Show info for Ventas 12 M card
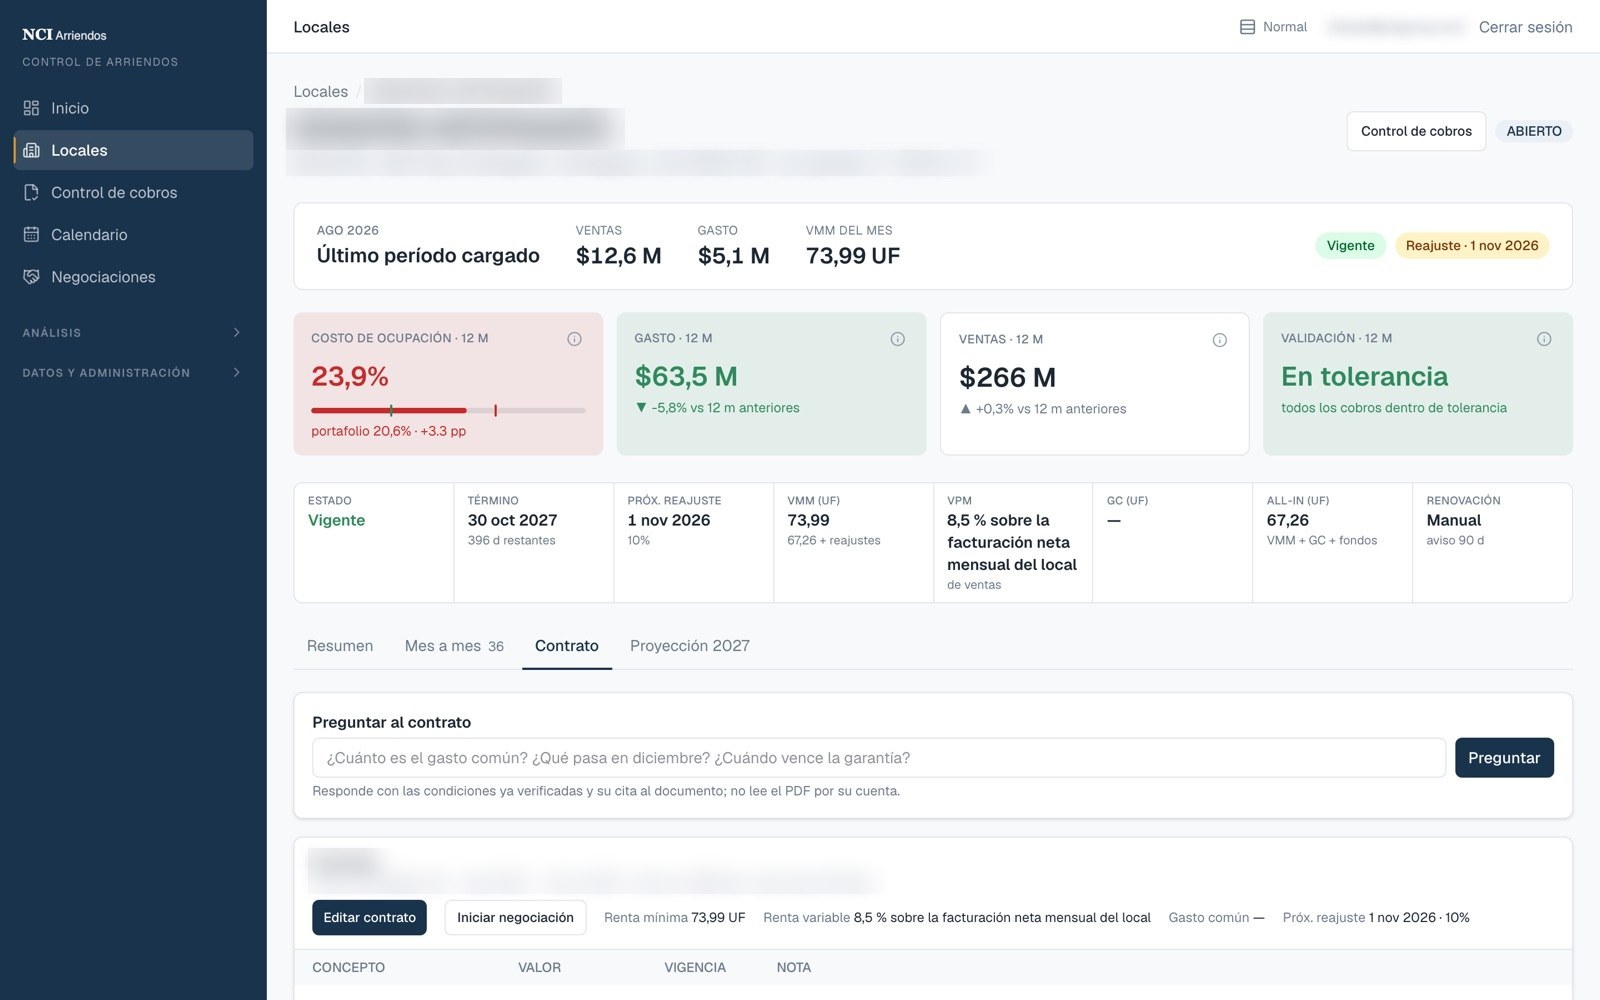This screenshot has height=1000, width=1600. (x=1219, y=340)
